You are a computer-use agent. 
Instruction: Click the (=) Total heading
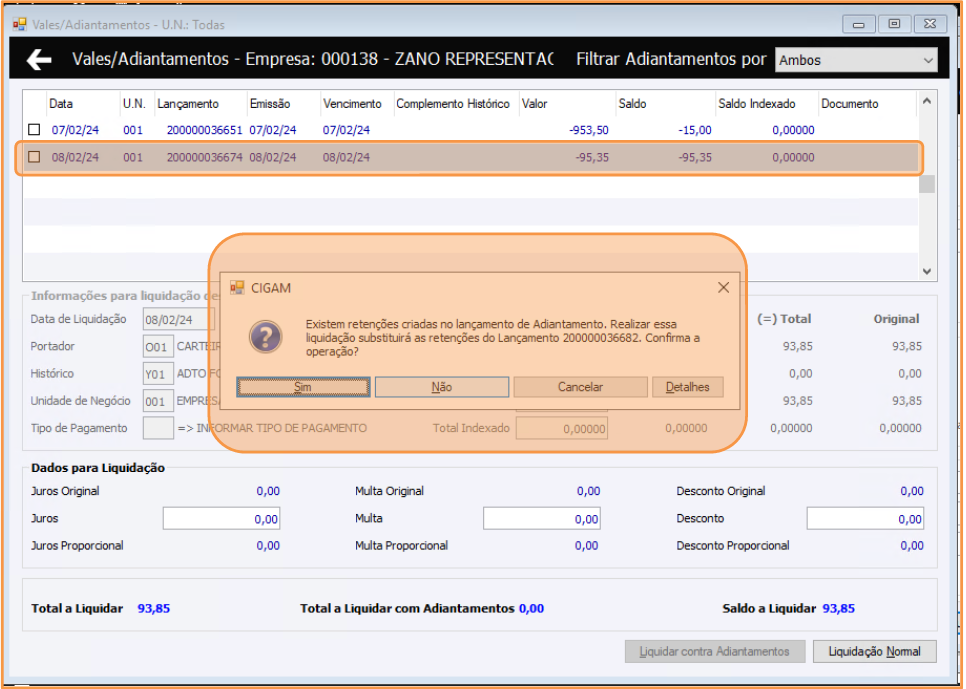(x=784, y=319)
